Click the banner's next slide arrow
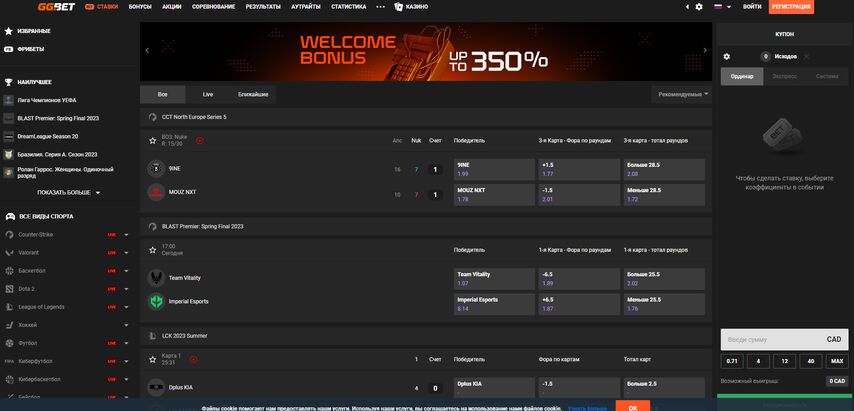The height and width of the screenshot is (411, 854). click(x=705, y=50)
